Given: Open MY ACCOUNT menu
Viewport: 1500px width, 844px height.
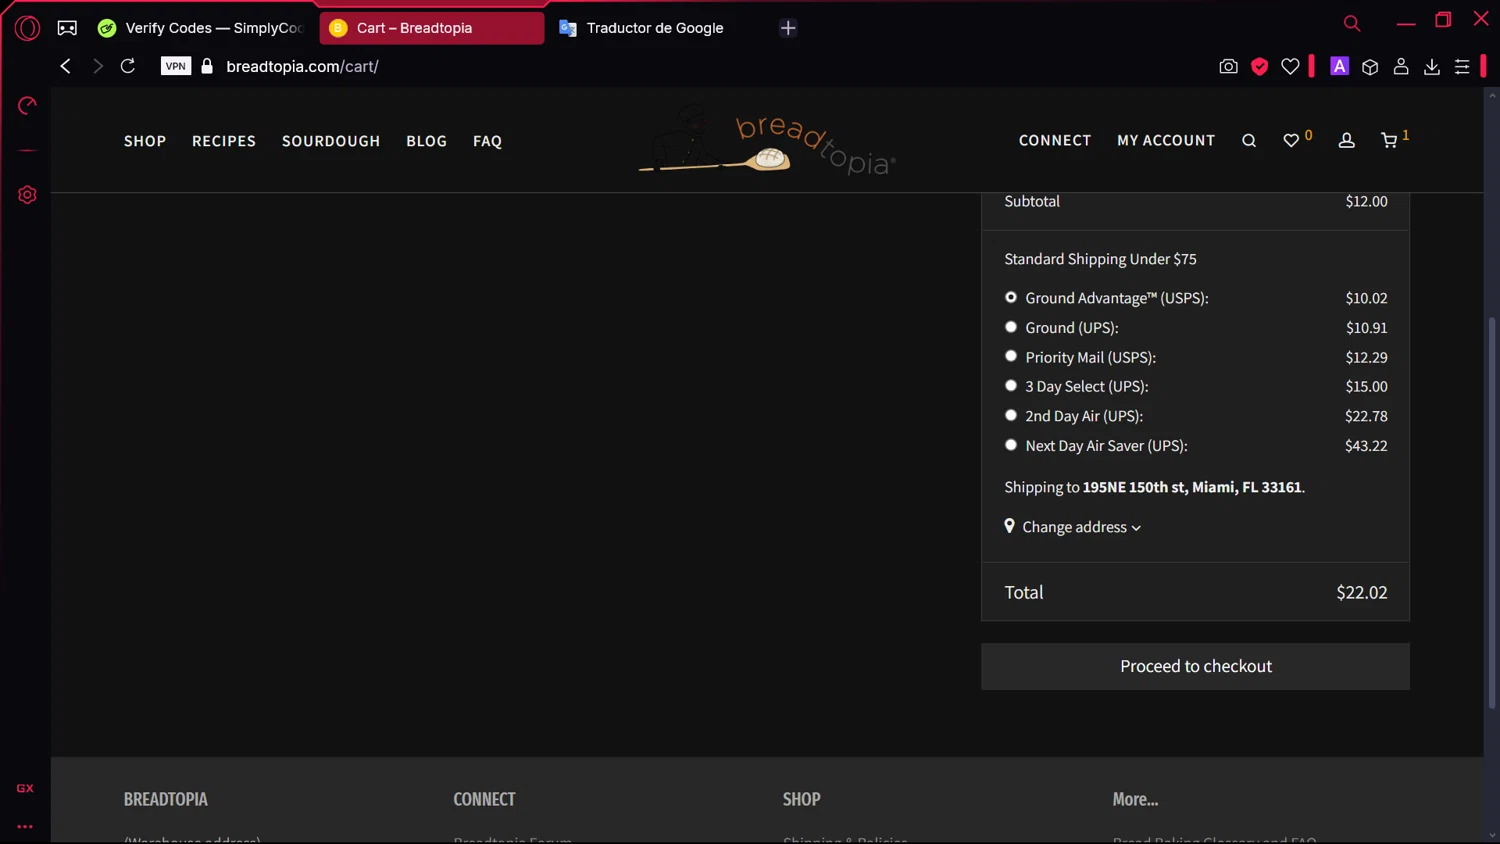Looking at the screenshot, I should tap(1166, 141).
